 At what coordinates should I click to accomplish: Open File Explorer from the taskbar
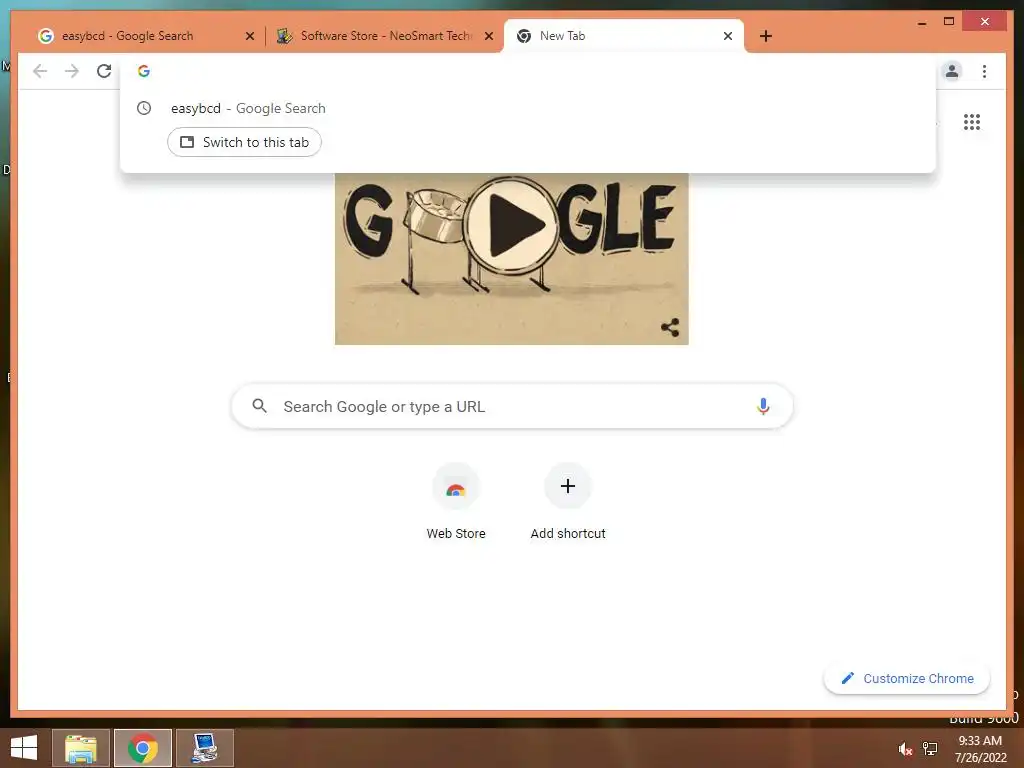tap(81, 748)
